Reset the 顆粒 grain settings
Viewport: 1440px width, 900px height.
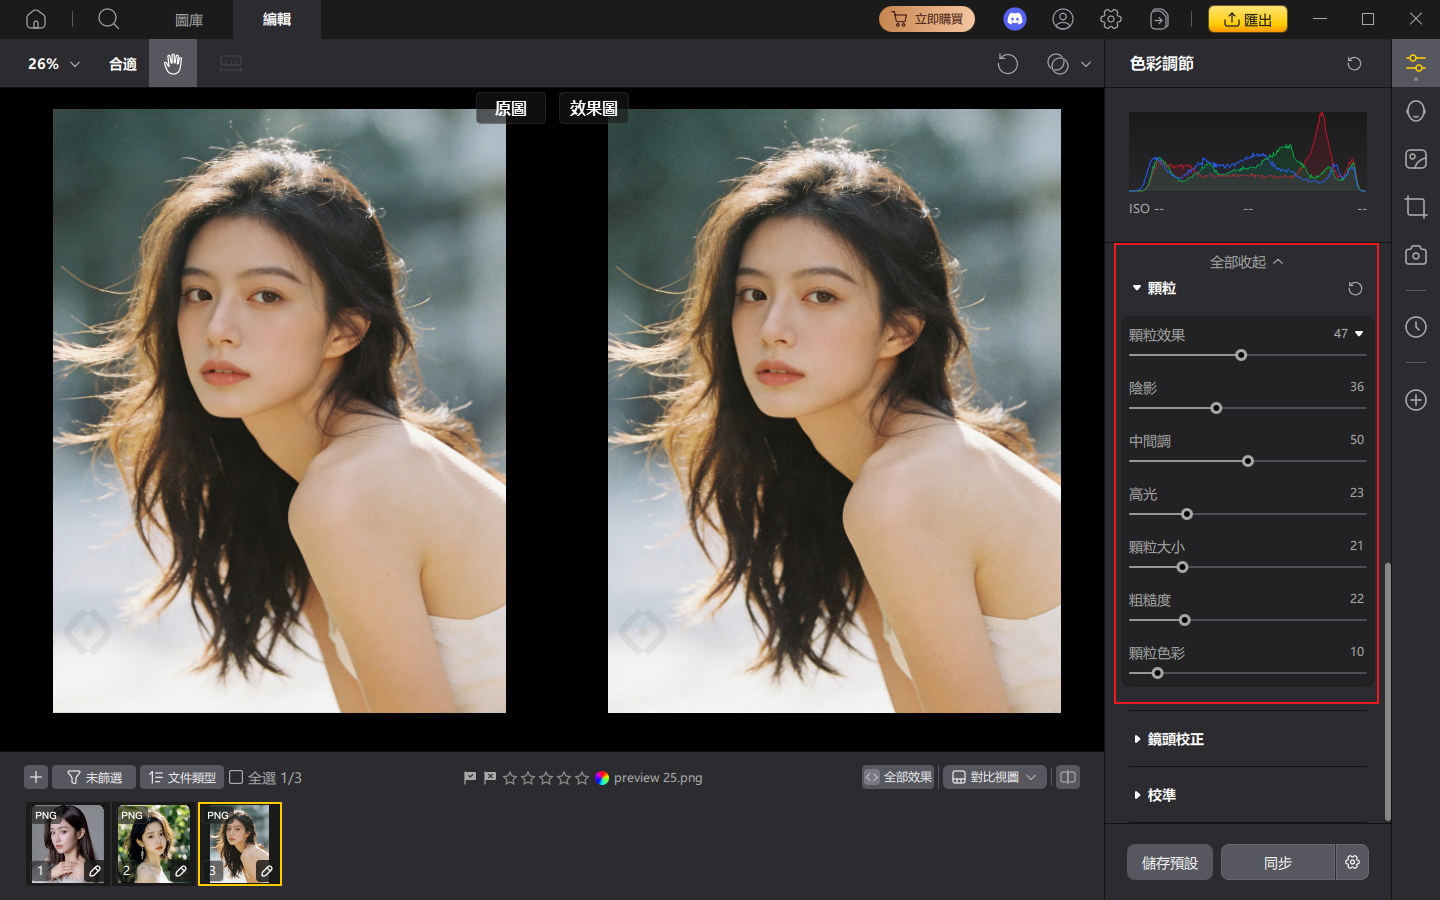pos(1355,288)
